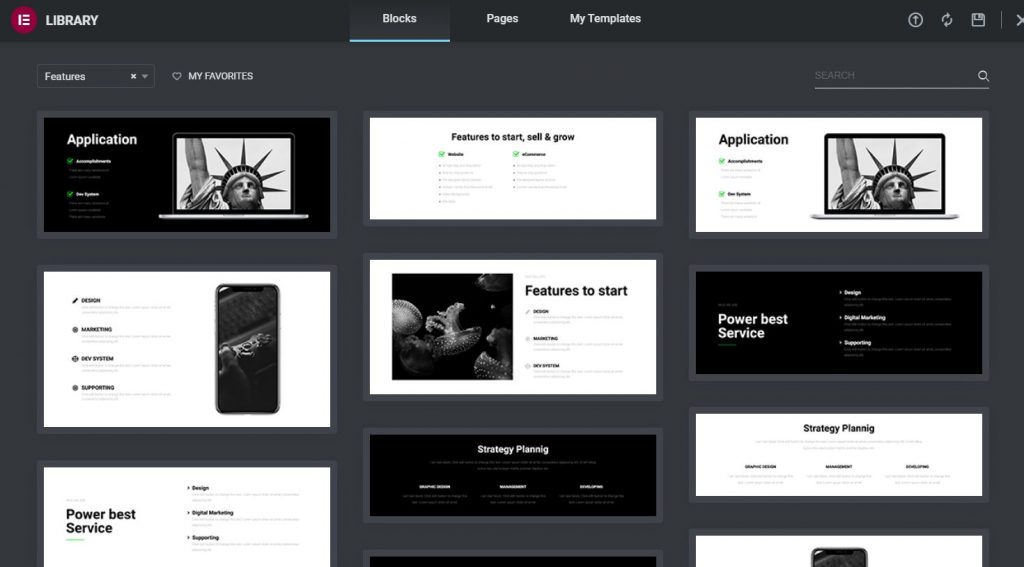Click the upload template icon
This screenshot has height=567, width=1024.
coord(915,20)
